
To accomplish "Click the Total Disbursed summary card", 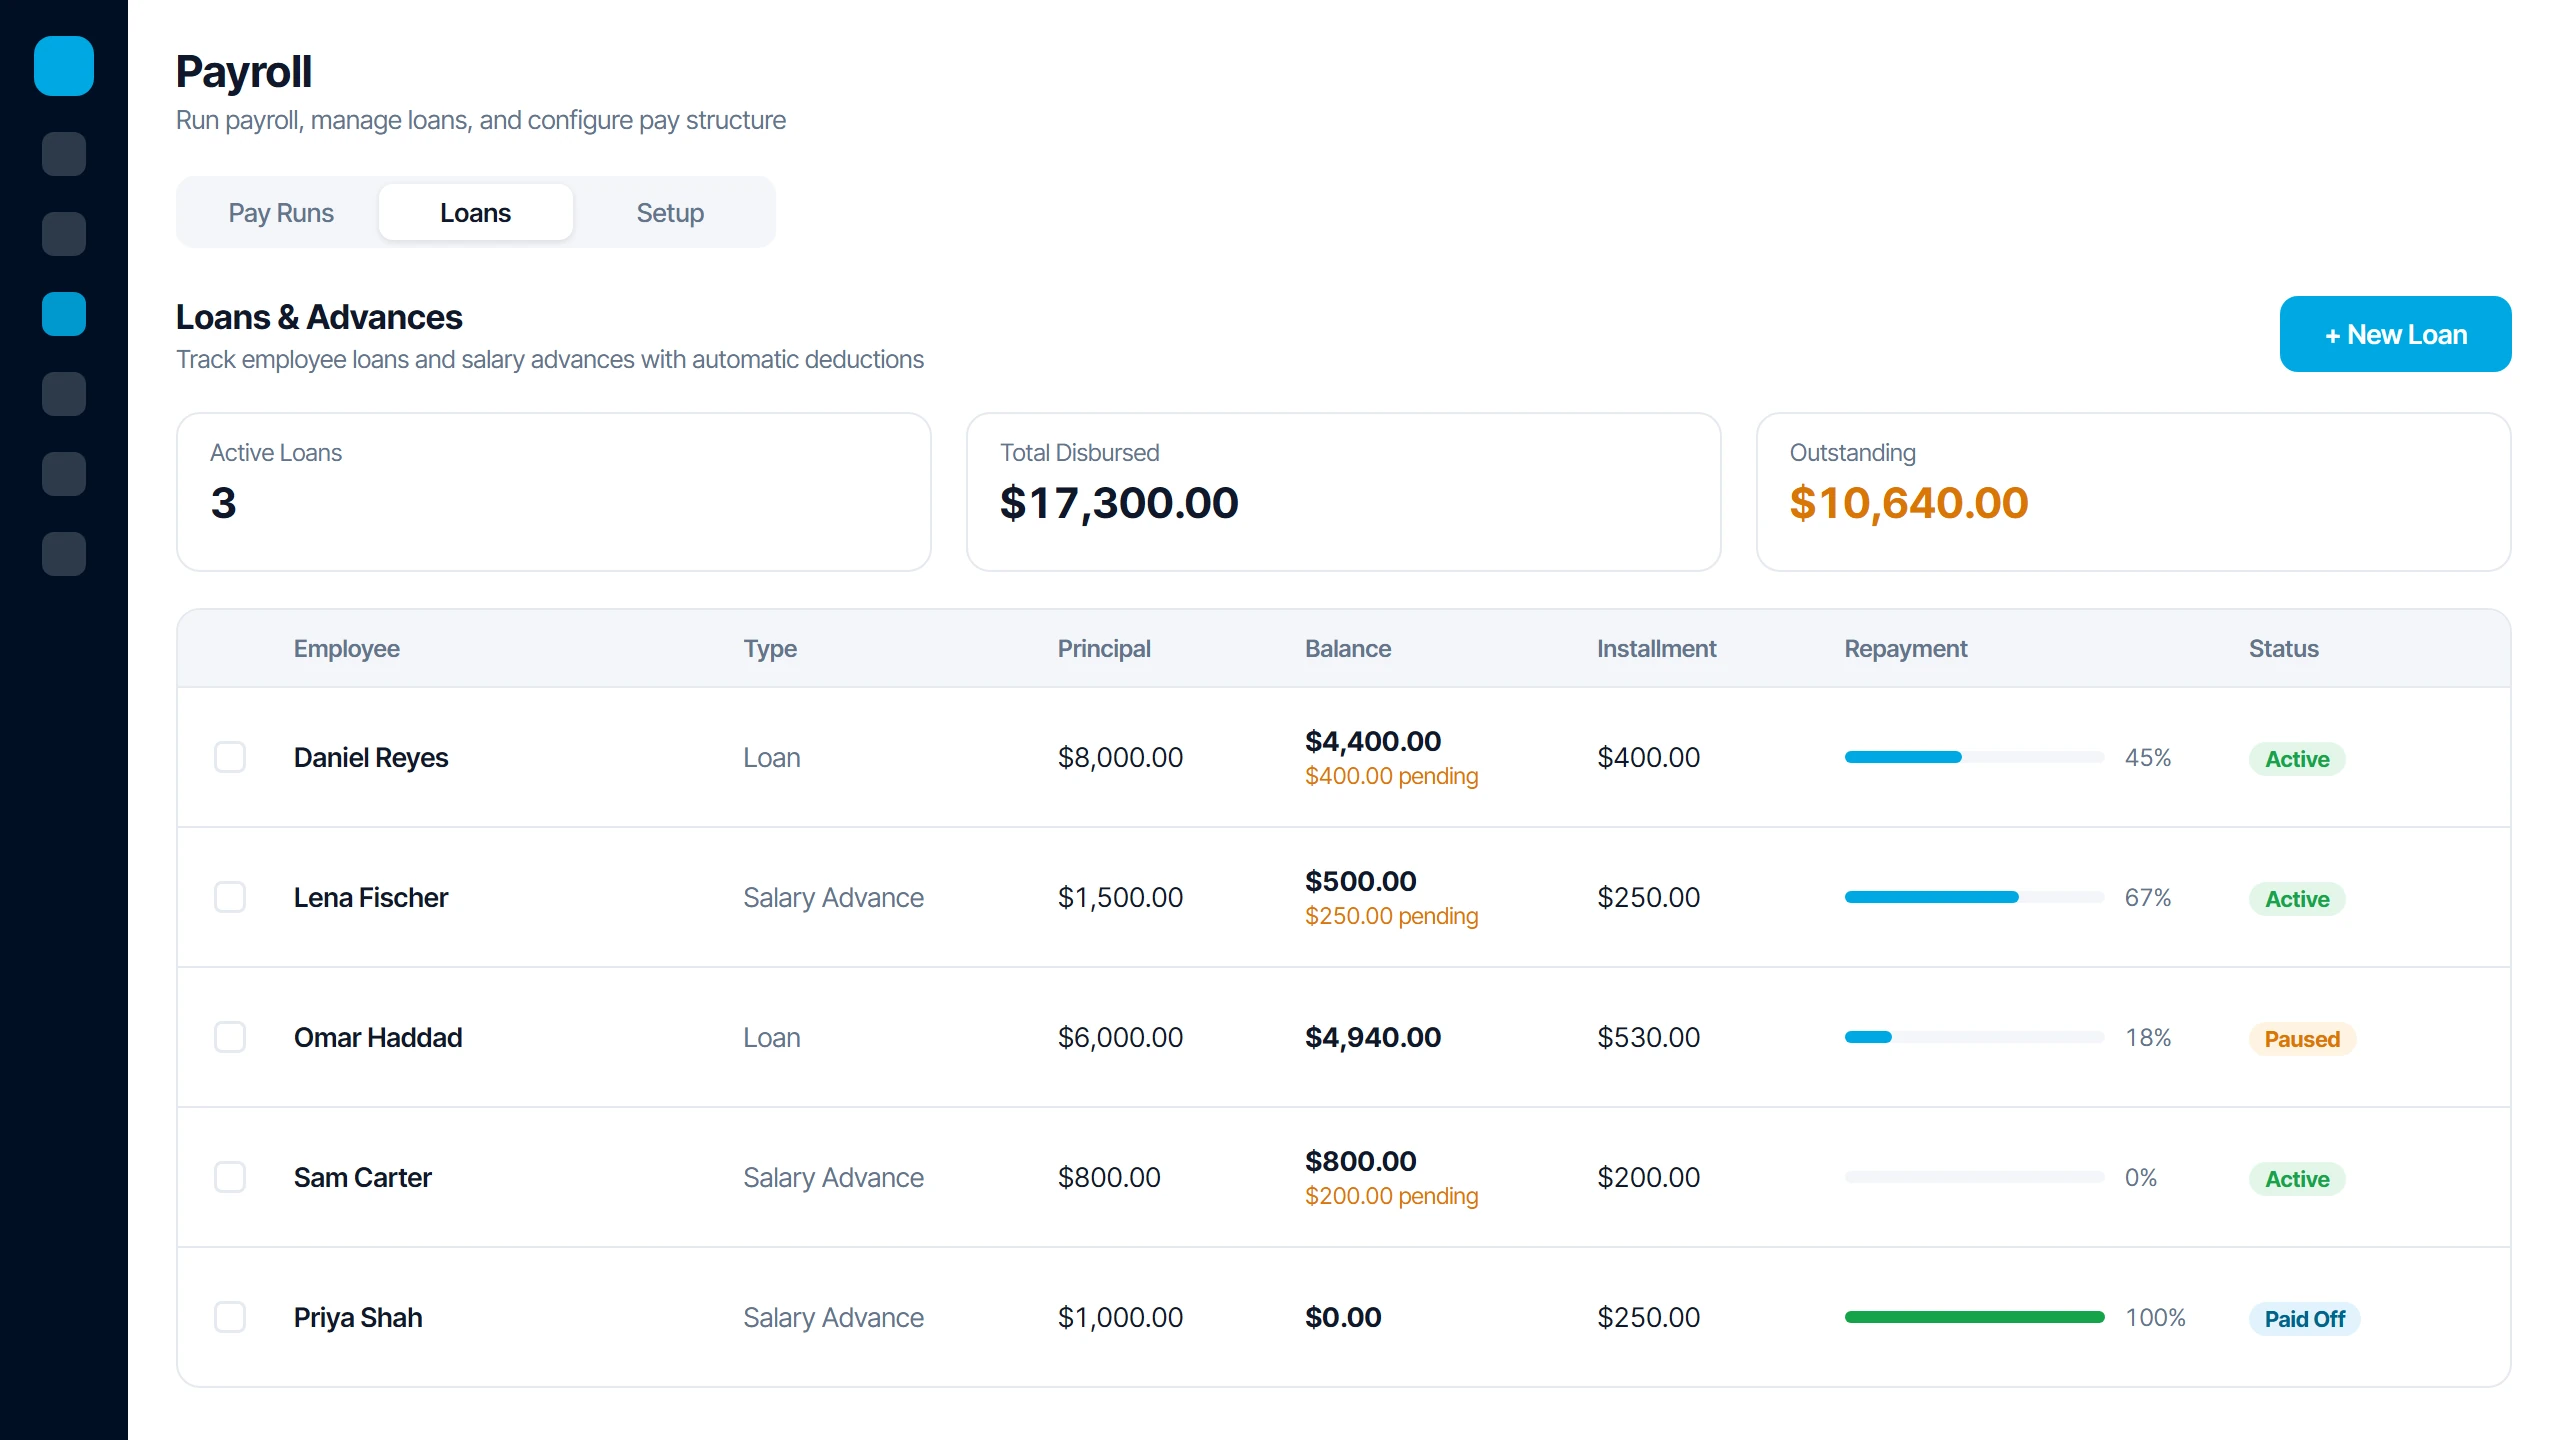I will click(1344, 492).
